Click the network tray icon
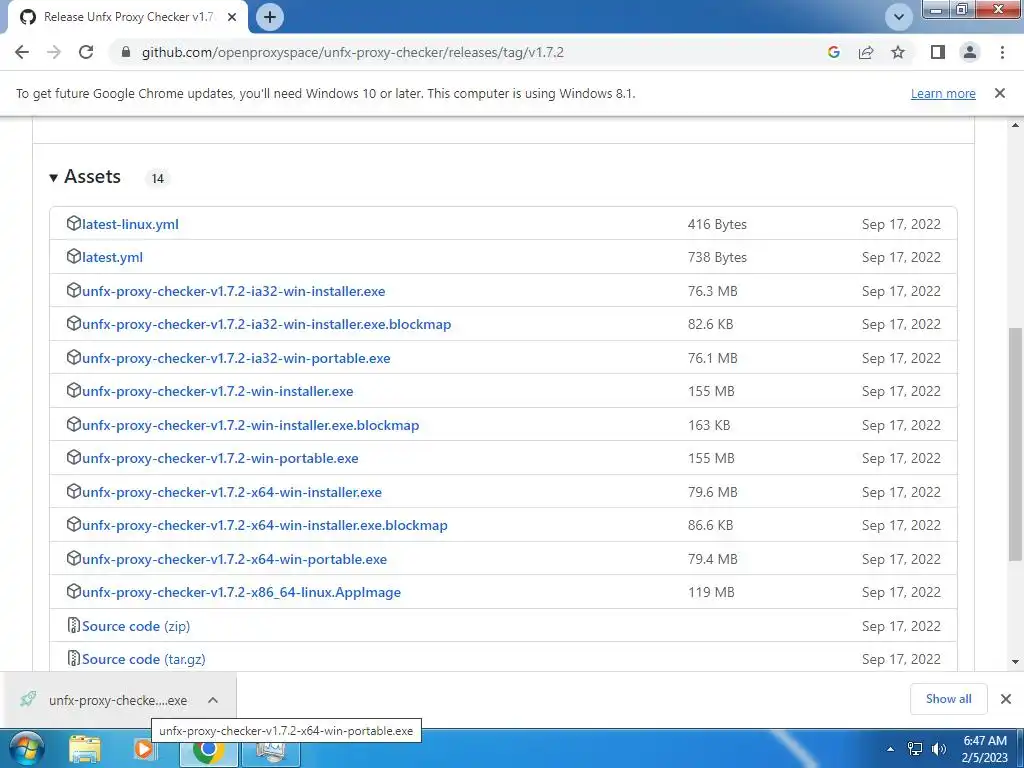 [915, 749]
